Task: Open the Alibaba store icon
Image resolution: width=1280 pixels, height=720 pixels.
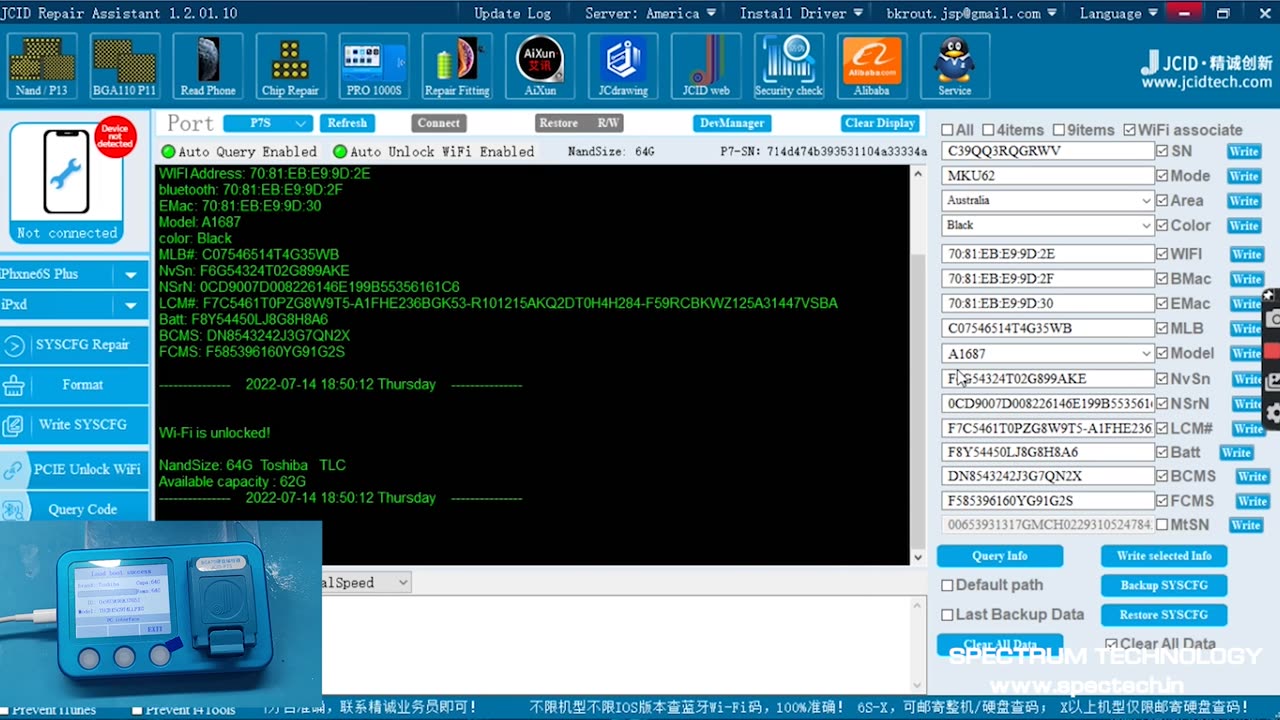Action: click(x=872, y=66)
